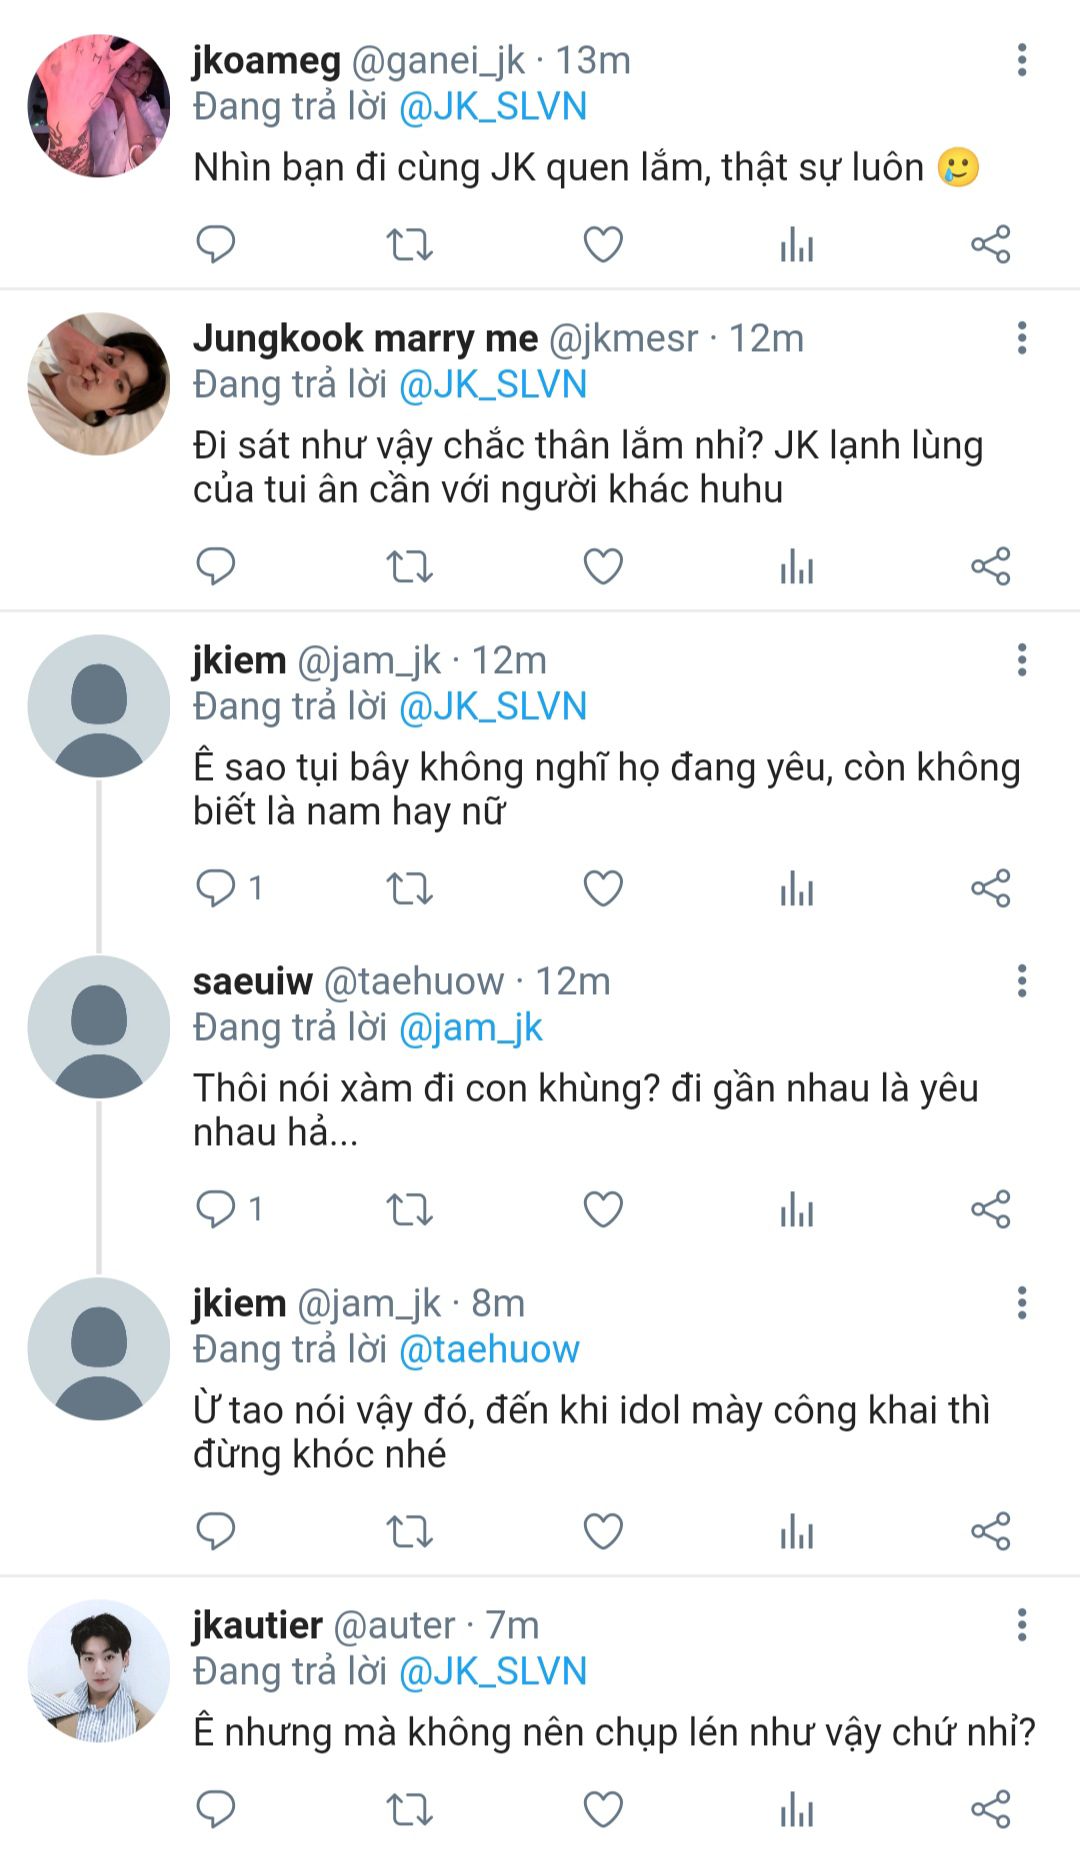
Task: Open three-dot menu on @jkmesr tweet
Action: tap(1021, 338)
